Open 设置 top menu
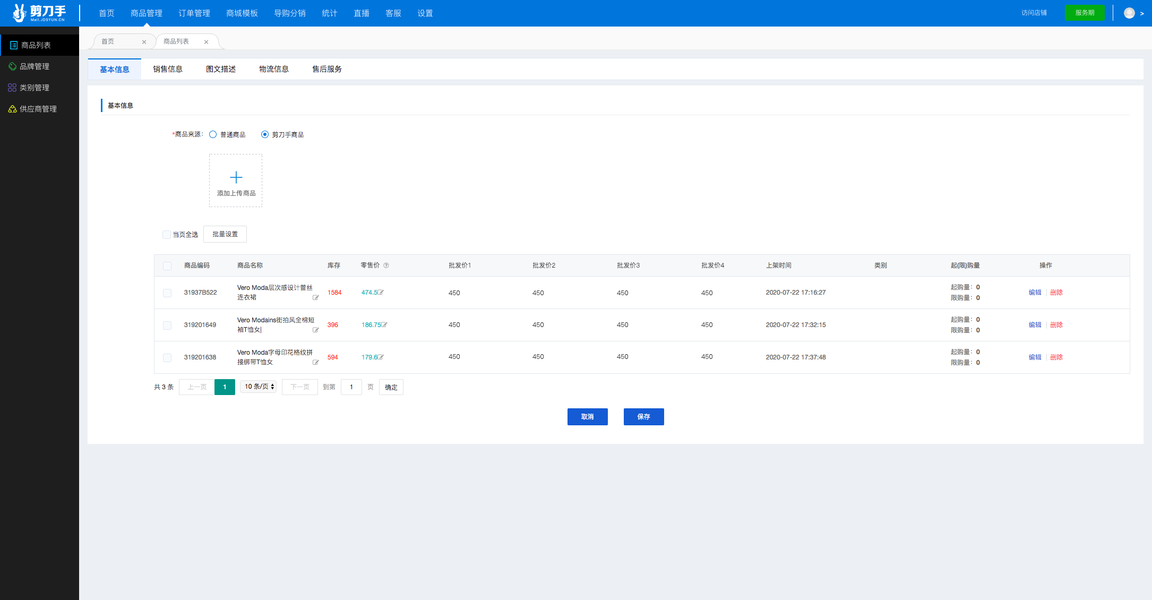The height and width of the screenshot is (600, 1152). pyautogui.click(x=425, y=13)
